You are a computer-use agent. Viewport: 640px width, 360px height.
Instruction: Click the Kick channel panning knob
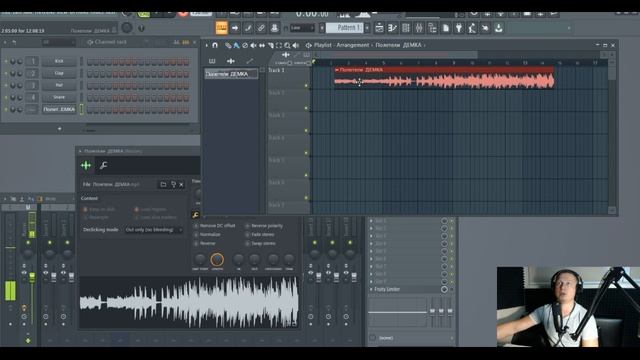point(13,61)
